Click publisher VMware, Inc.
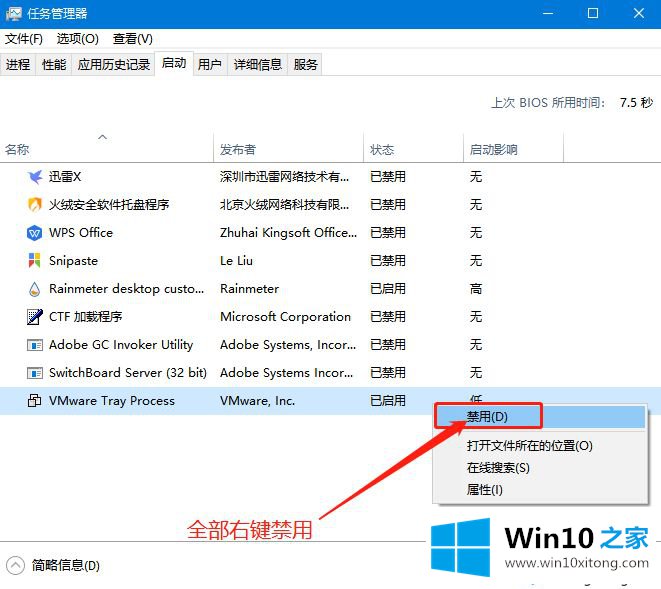 point(258,401)
